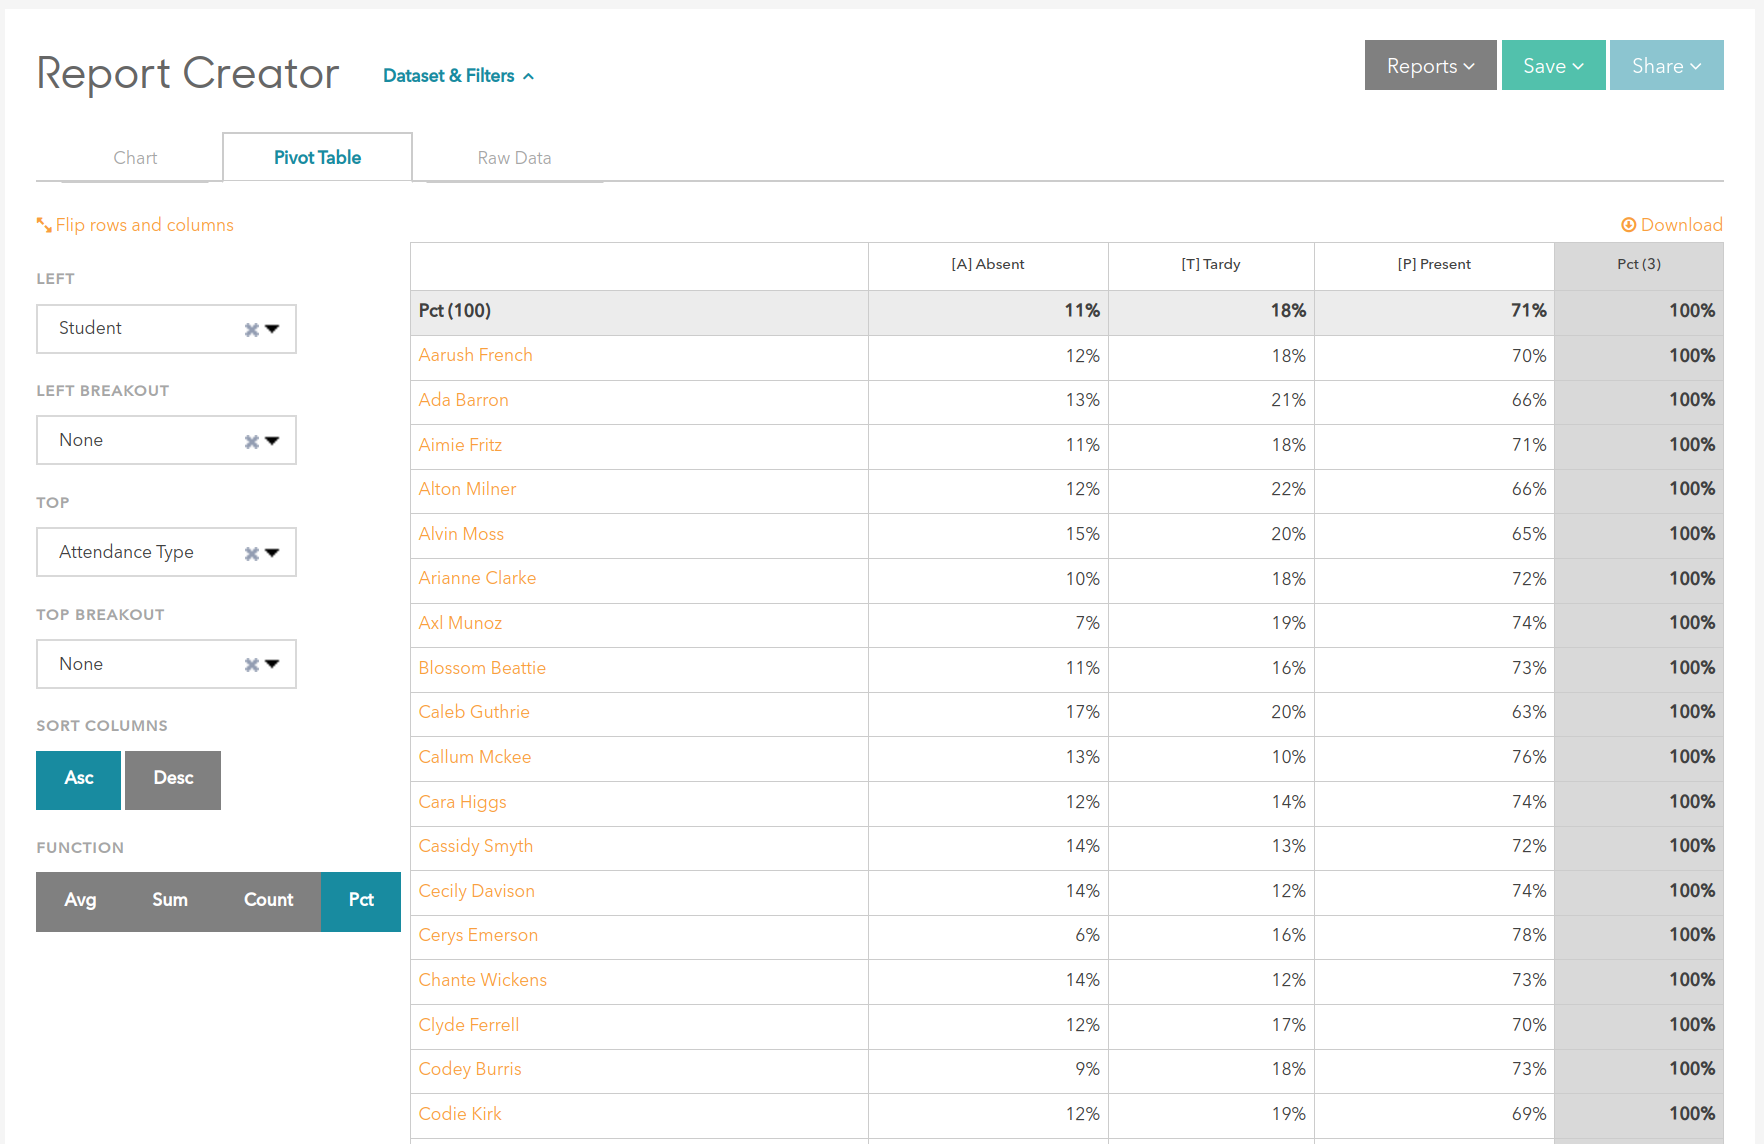Expand the Attendance Type dropdown arrow
The image size is (1764, 1144).
tap(273, 553)
